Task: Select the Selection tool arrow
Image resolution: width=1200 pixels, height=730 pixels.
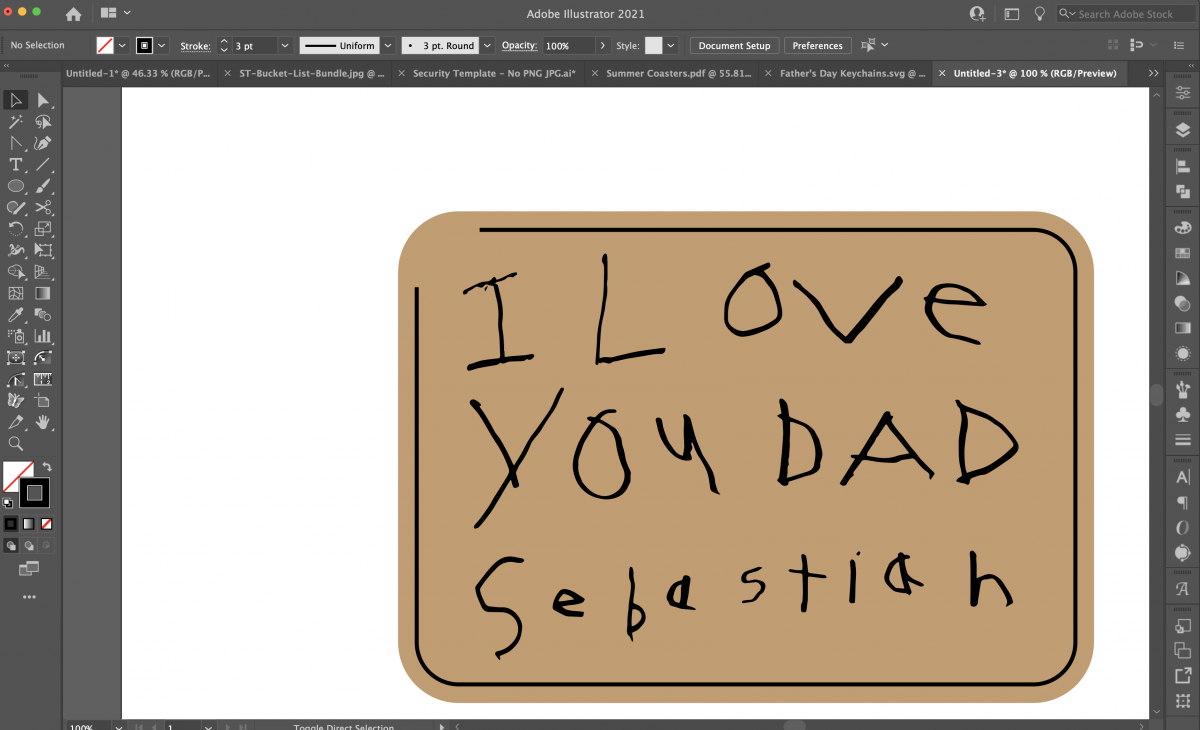Action: coord(16,100)
